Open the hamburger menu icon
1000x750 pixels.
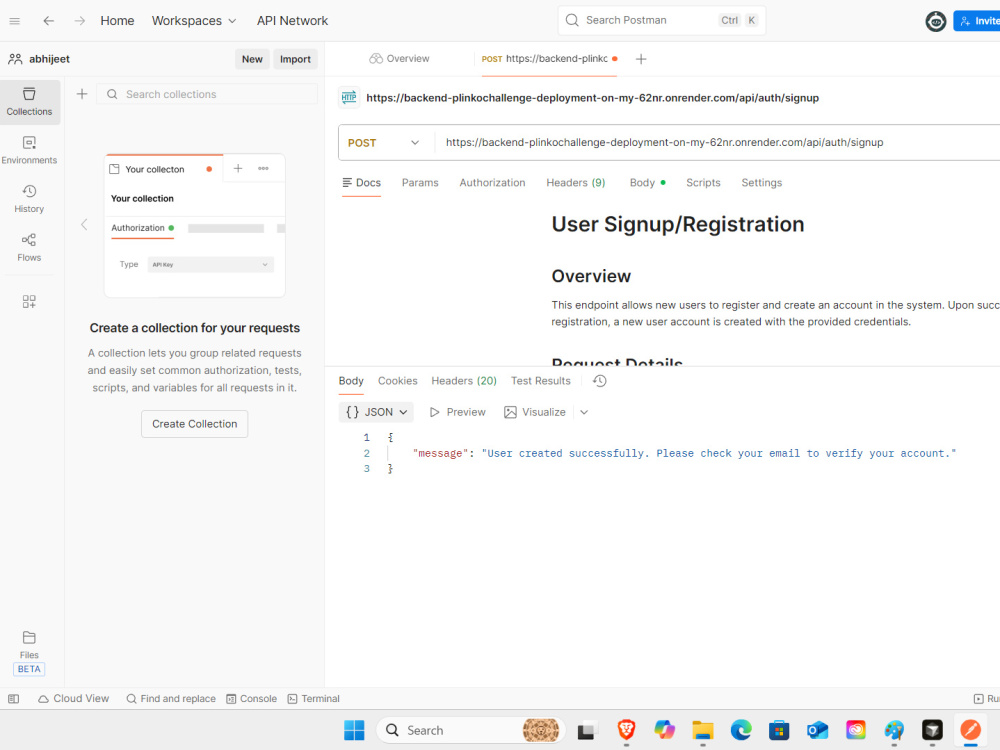[15, 21]
